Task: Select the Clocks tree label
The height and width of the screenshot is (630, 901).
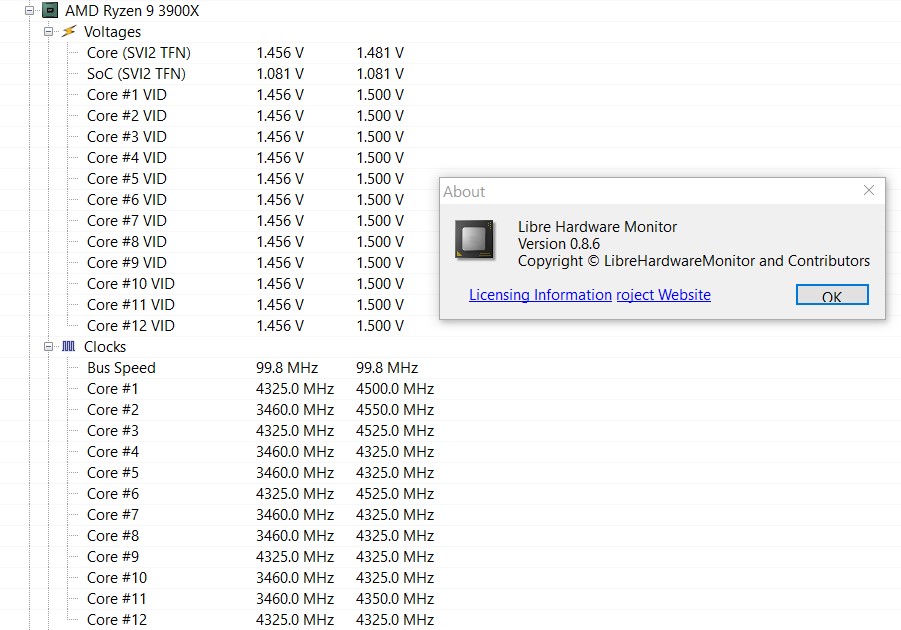Action: click(105, 347)
